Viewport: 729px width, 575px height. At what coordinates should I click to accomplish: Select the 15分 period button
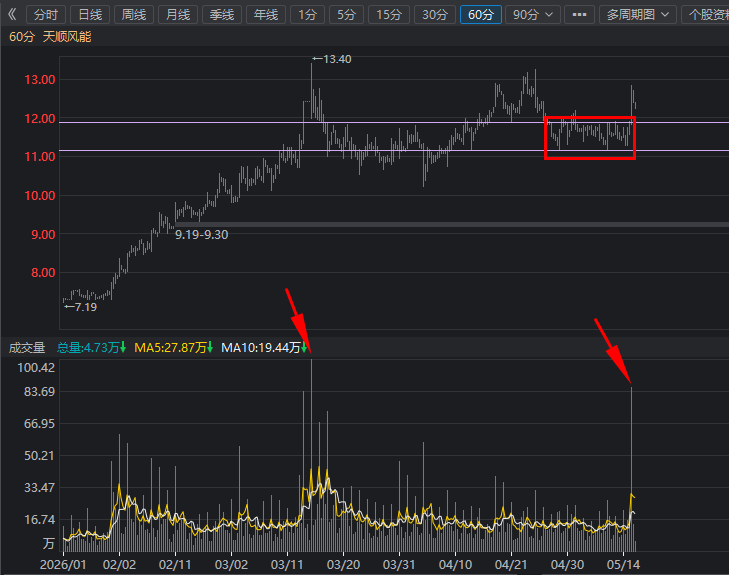389,15
